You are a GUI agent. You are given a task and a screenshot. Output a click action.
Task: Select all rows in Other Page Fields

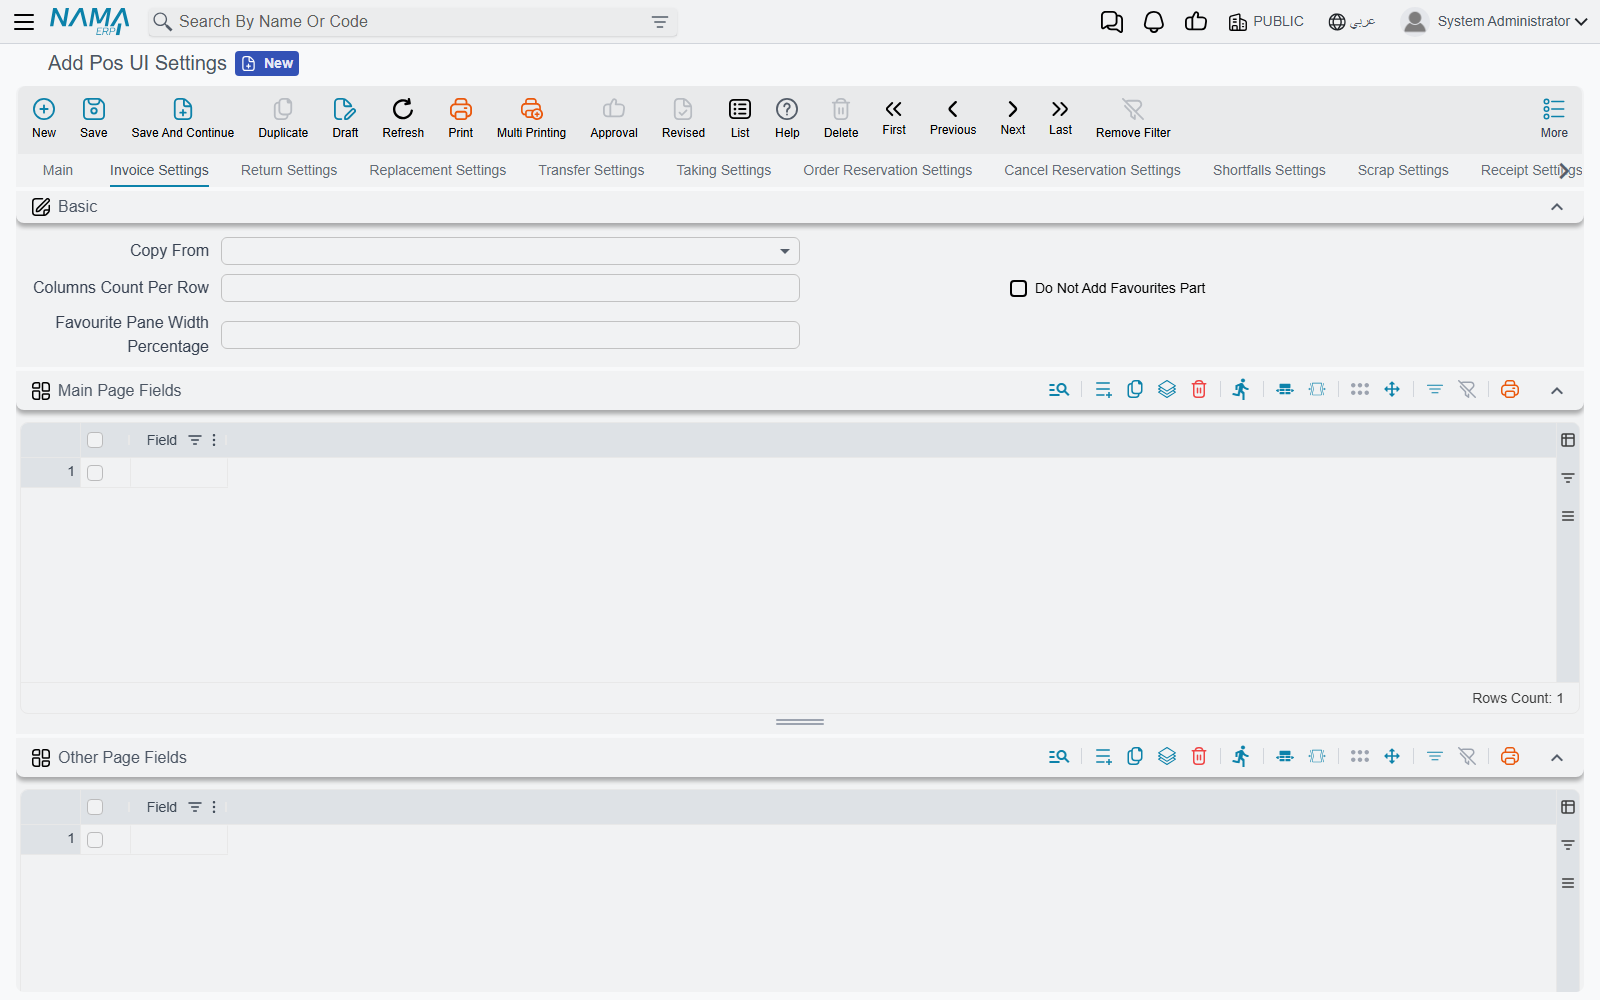coord(95,807)
